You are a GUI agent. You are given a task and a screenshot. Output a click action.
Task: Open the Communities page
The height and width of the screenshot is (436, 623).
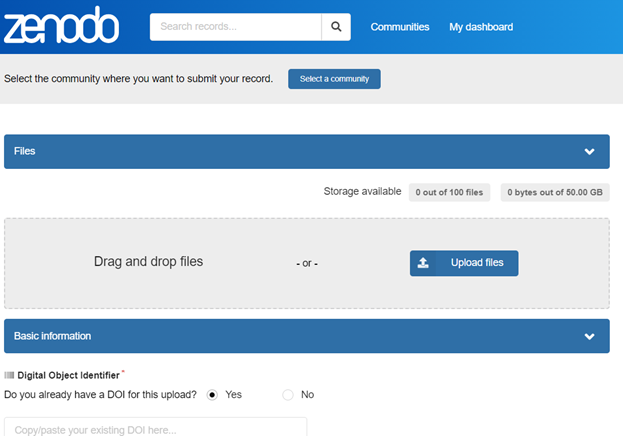point(399,27)
